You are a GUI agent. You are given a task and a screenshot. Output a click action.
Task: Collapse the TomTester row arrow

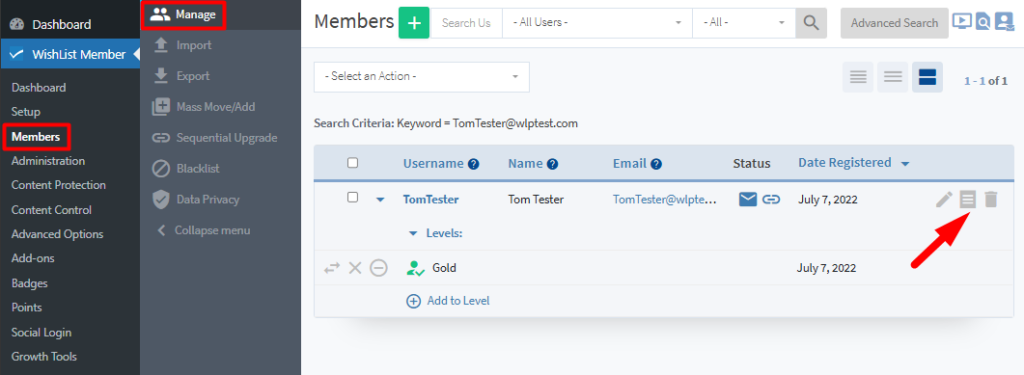click(x=380, y=200)
